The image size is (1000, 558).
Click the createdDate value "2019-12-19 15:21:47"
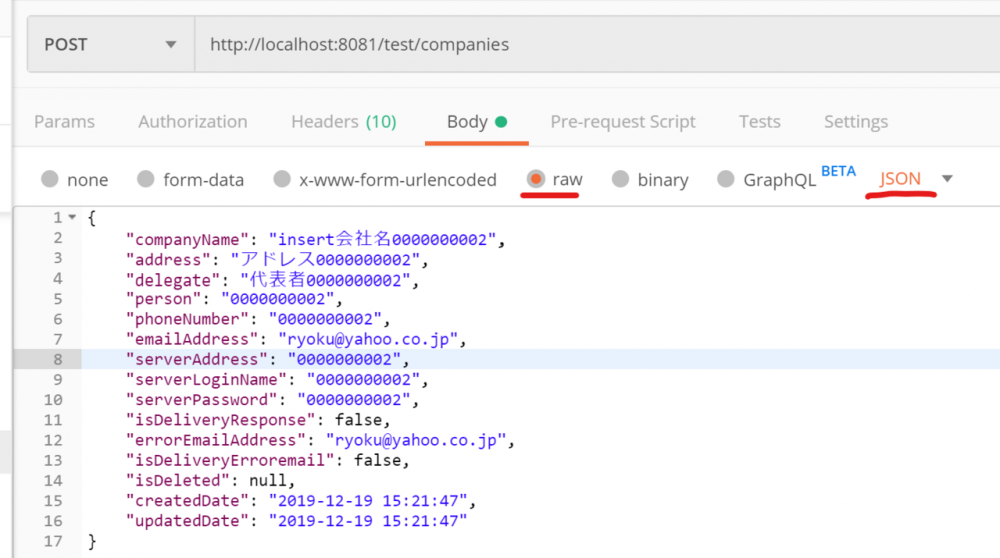click(x=368, y=501)
